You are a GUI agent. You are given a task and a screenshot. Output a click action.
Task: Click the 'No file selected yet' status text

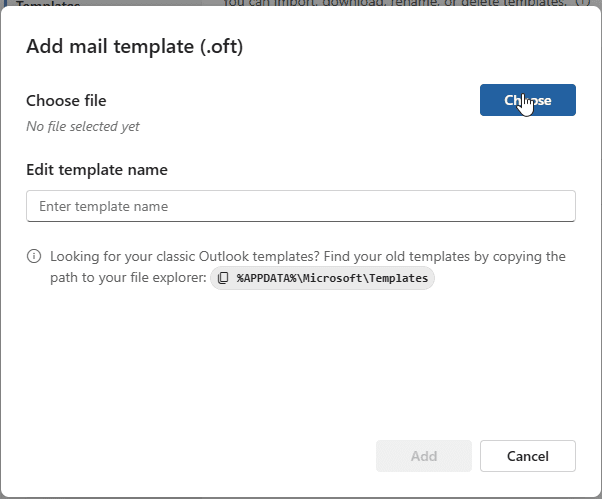83,127
